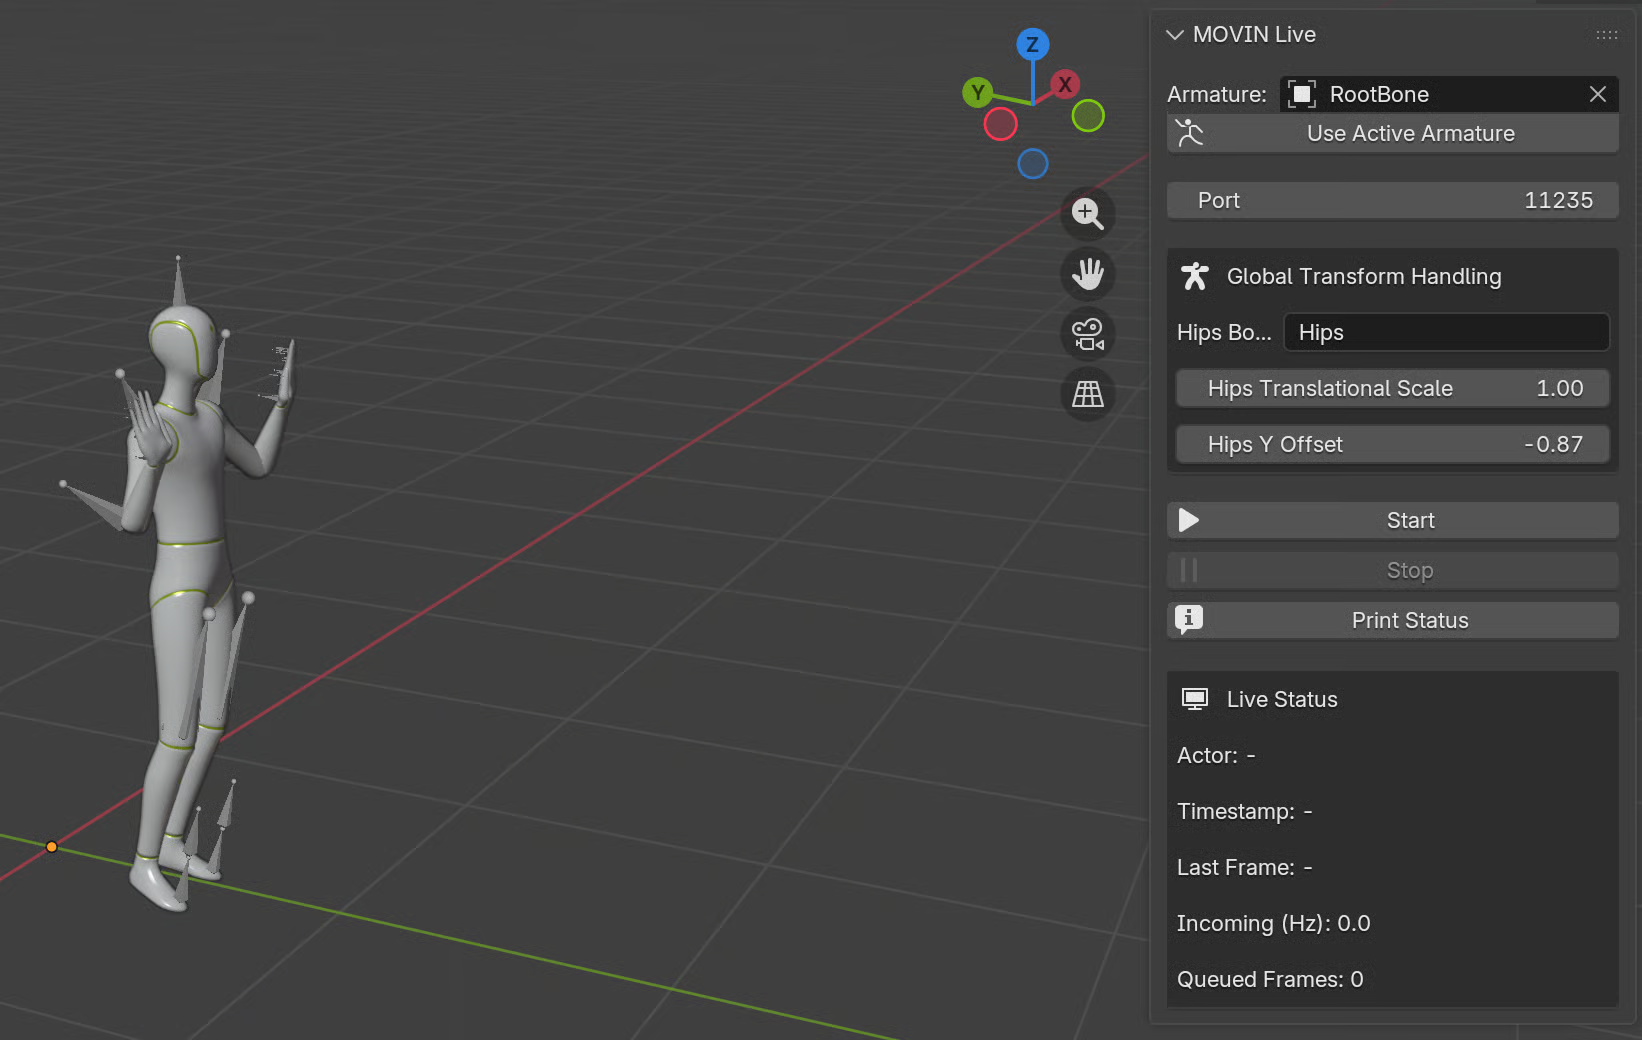
Task: Click the negative Y axis green circle
Action: click(x=1088, y=116)
